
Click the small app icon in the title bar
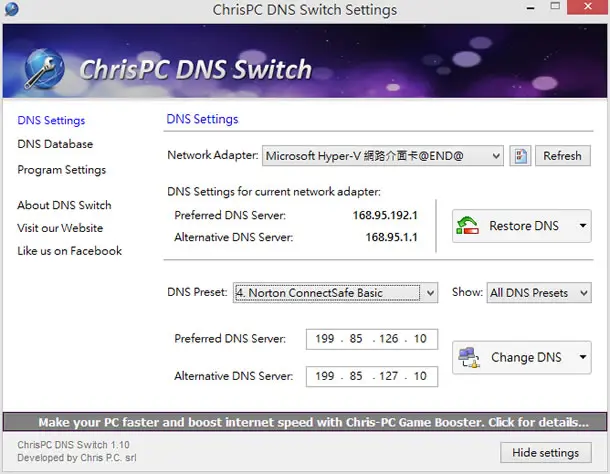click(x=11, y=9)
